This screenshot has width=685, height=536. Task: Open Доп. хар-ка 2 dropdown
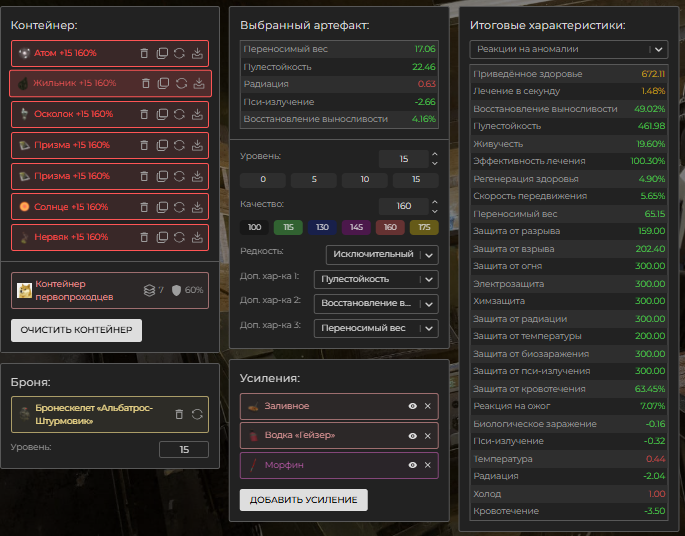click(x=376, y=304)
